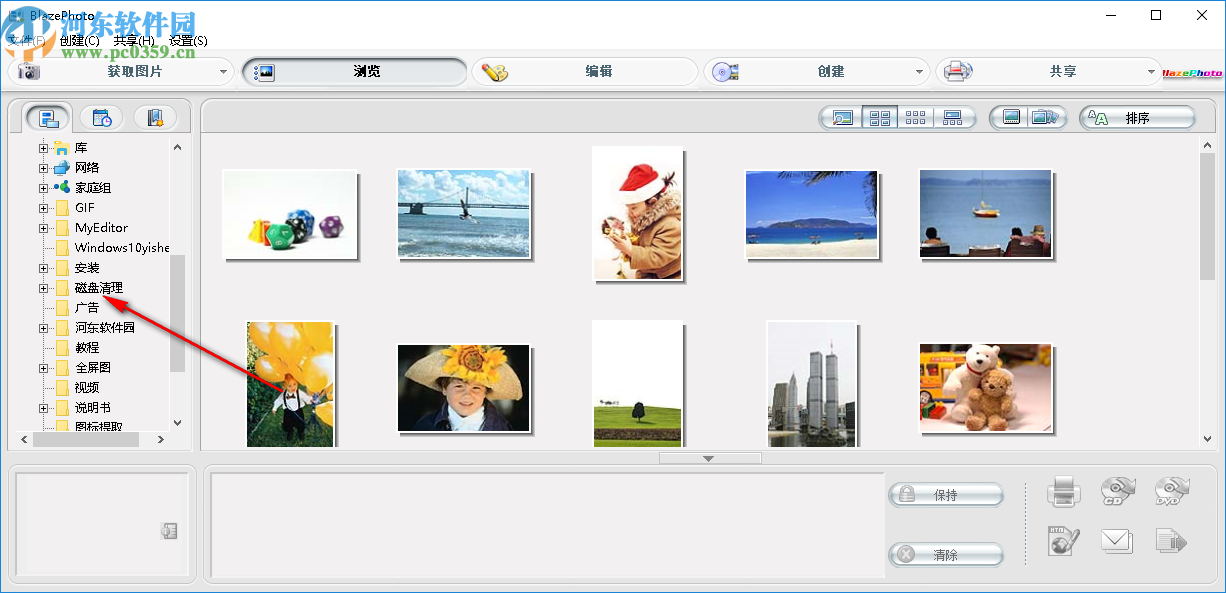Enable filmstrip view mode
The height and width of the screenshot is (593, 1226).
952,117
